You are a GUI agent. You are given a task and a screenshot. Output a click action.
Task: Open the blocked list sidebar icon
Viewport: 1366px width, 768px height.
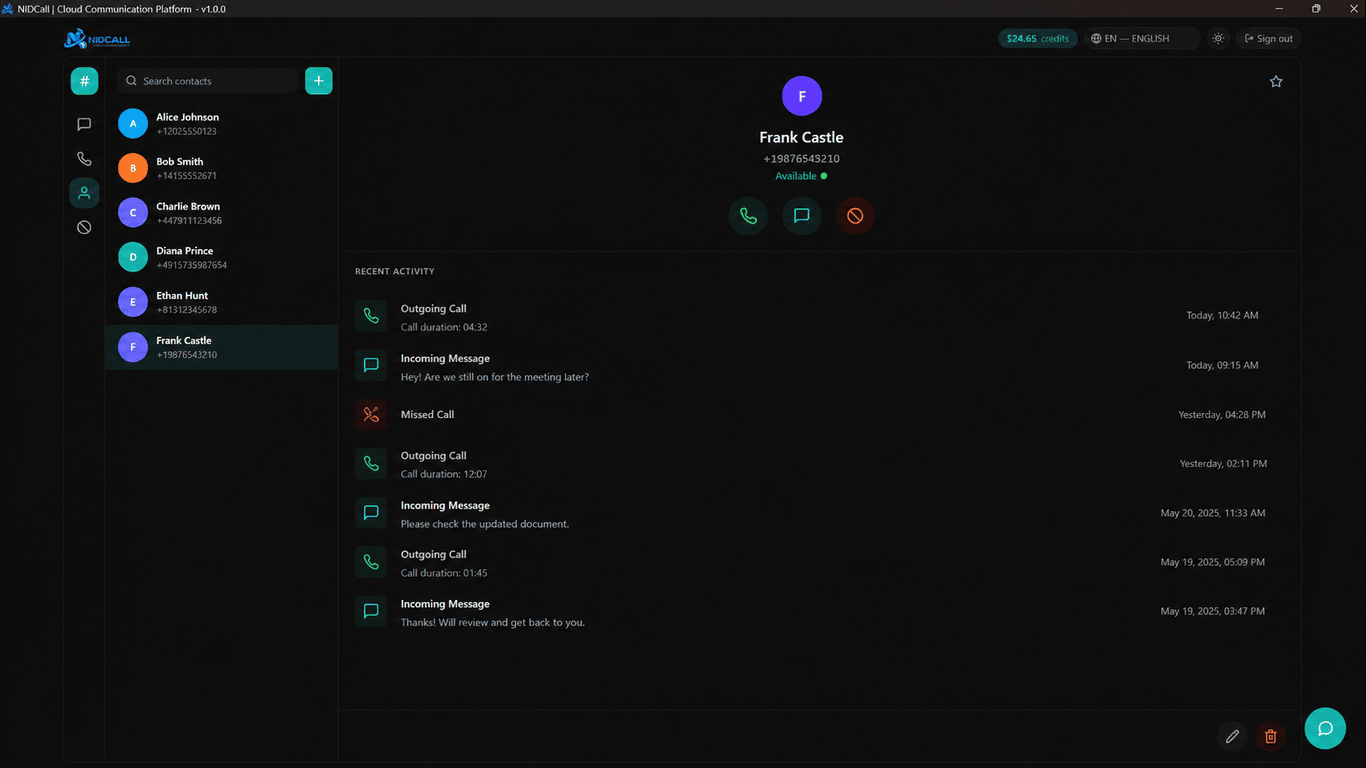pos(84,227)
